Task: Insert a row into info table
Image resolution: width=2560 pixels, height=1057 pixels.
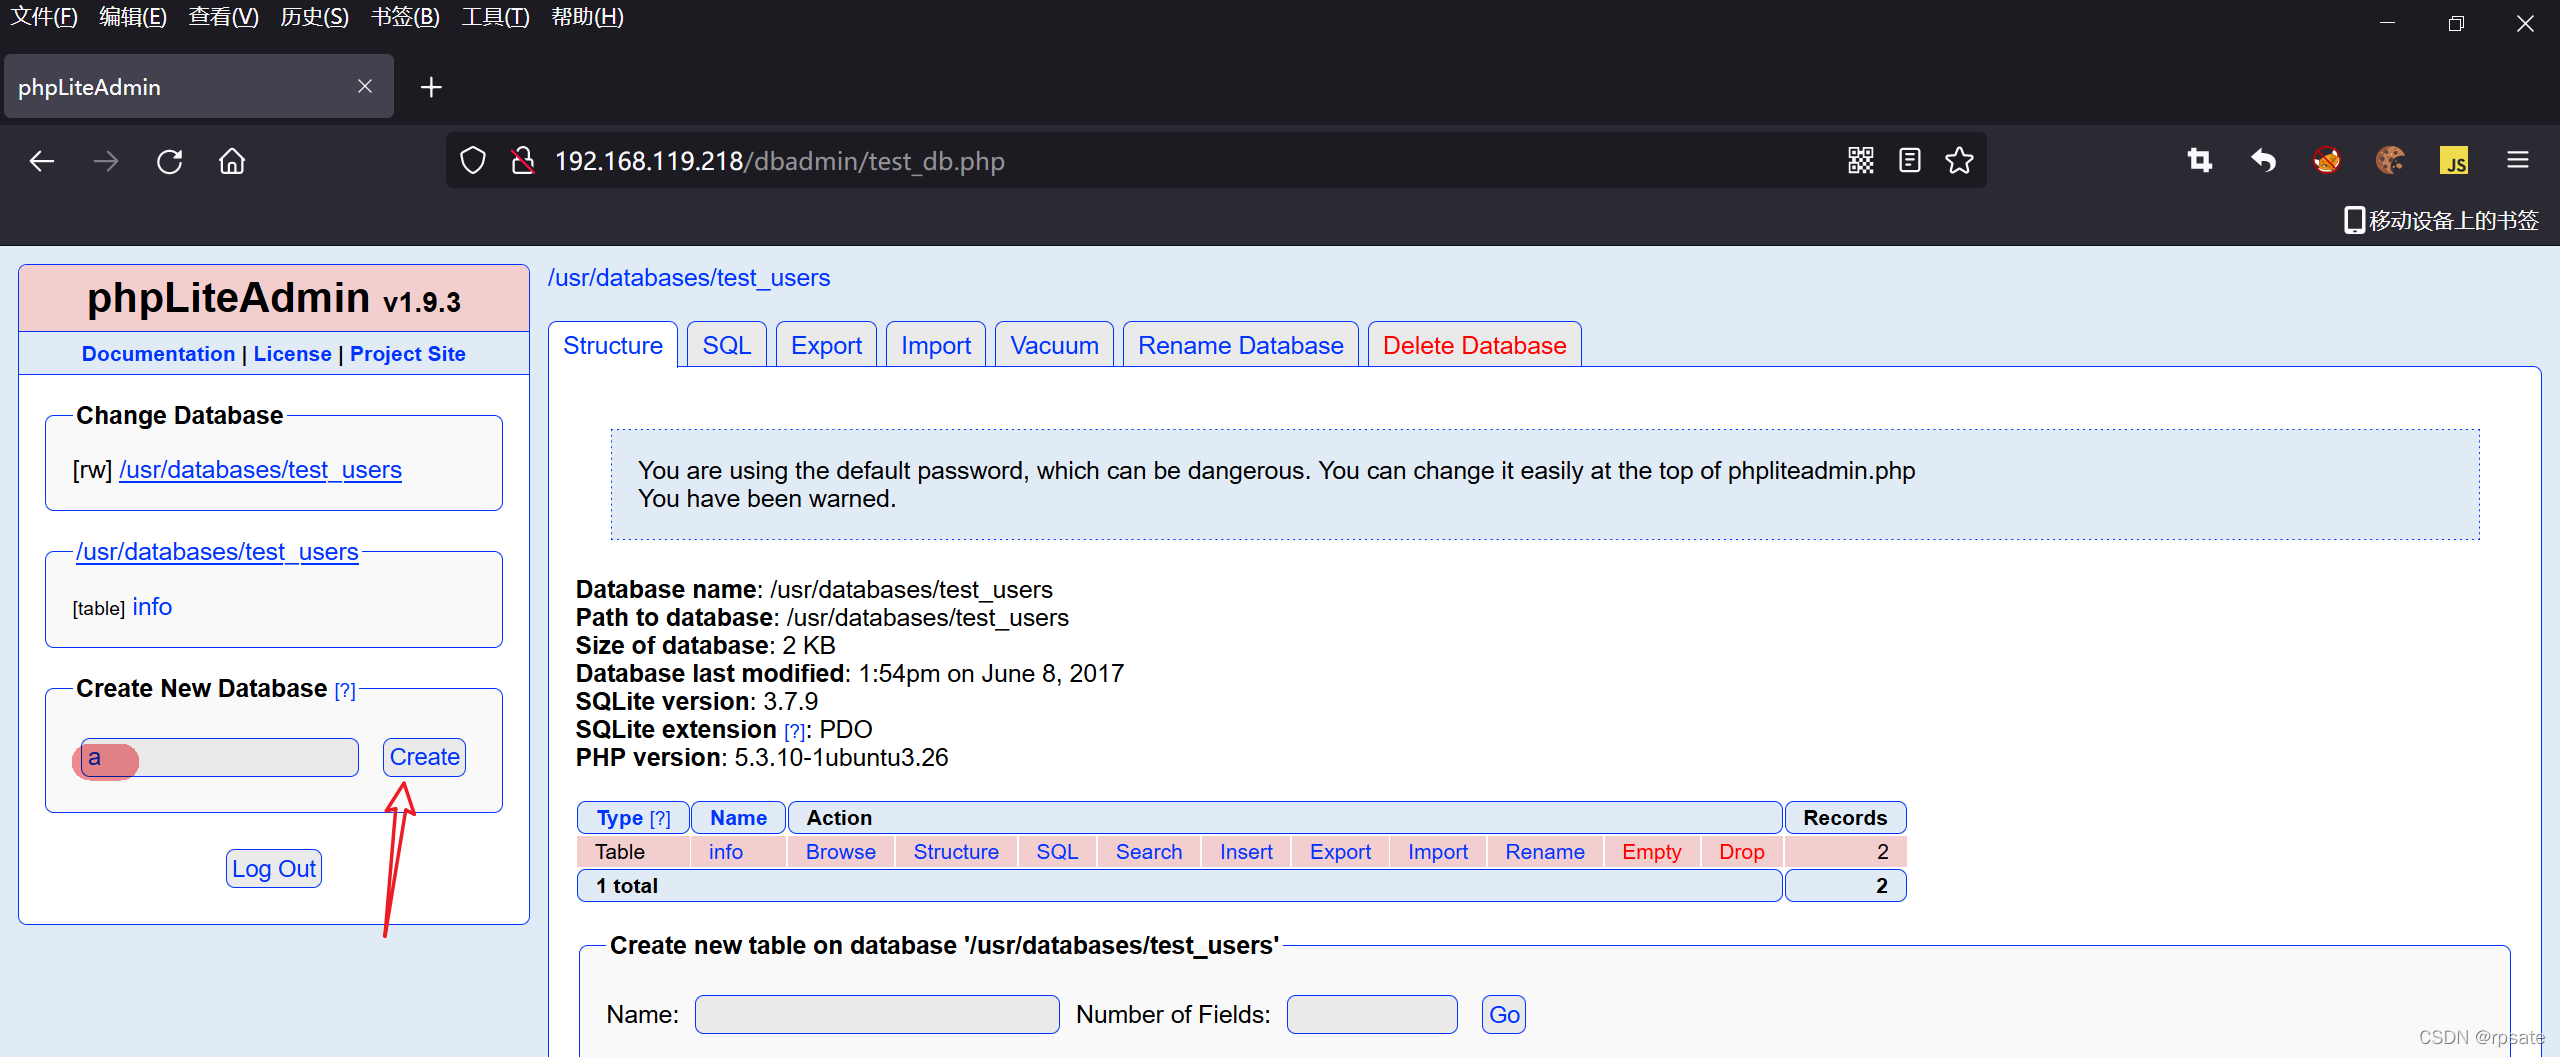Action: [x=1246, y=852]
